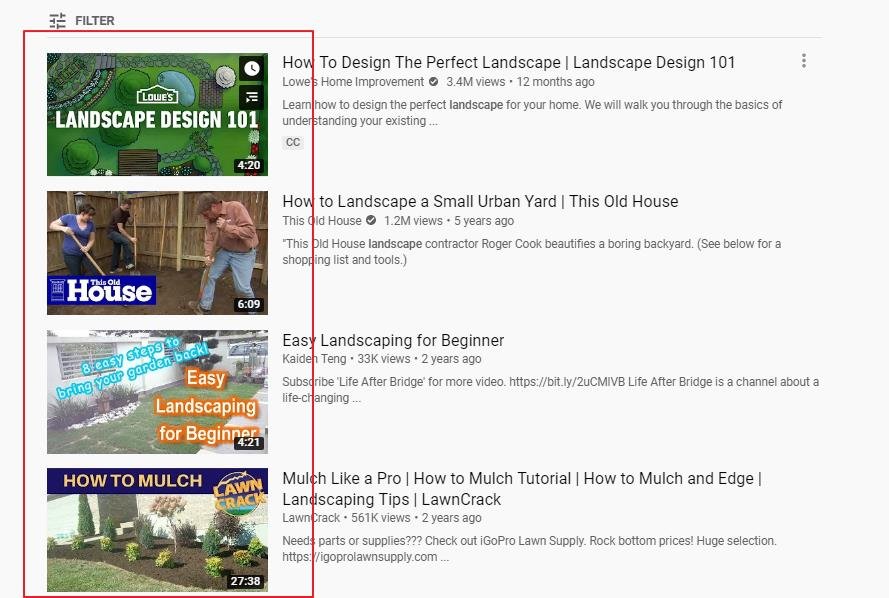Open the search FILTER options

point(82,21)
